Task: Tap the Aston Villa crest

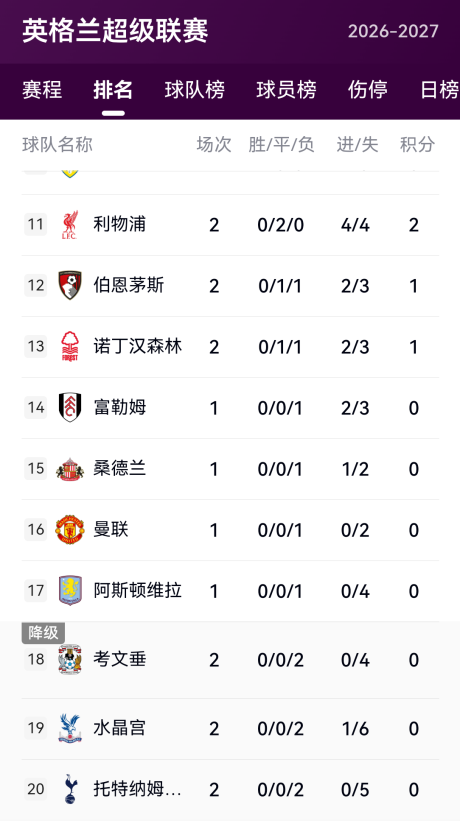Action: tap(70, 591)
